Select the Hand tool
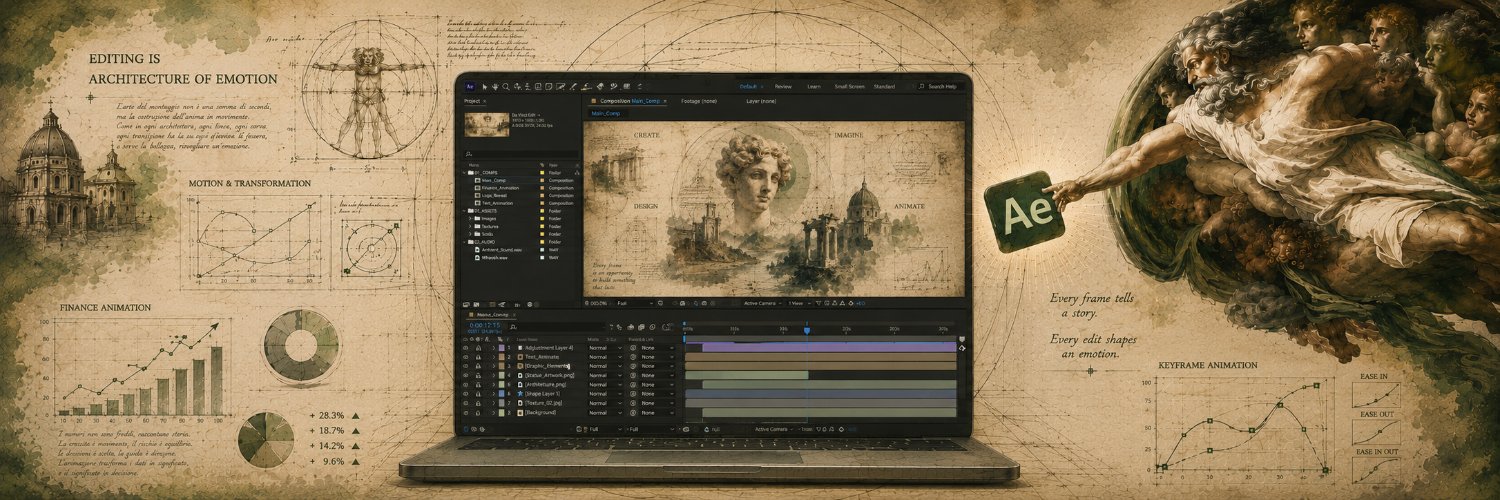1500x500 pixels. [x=495, y=87]
